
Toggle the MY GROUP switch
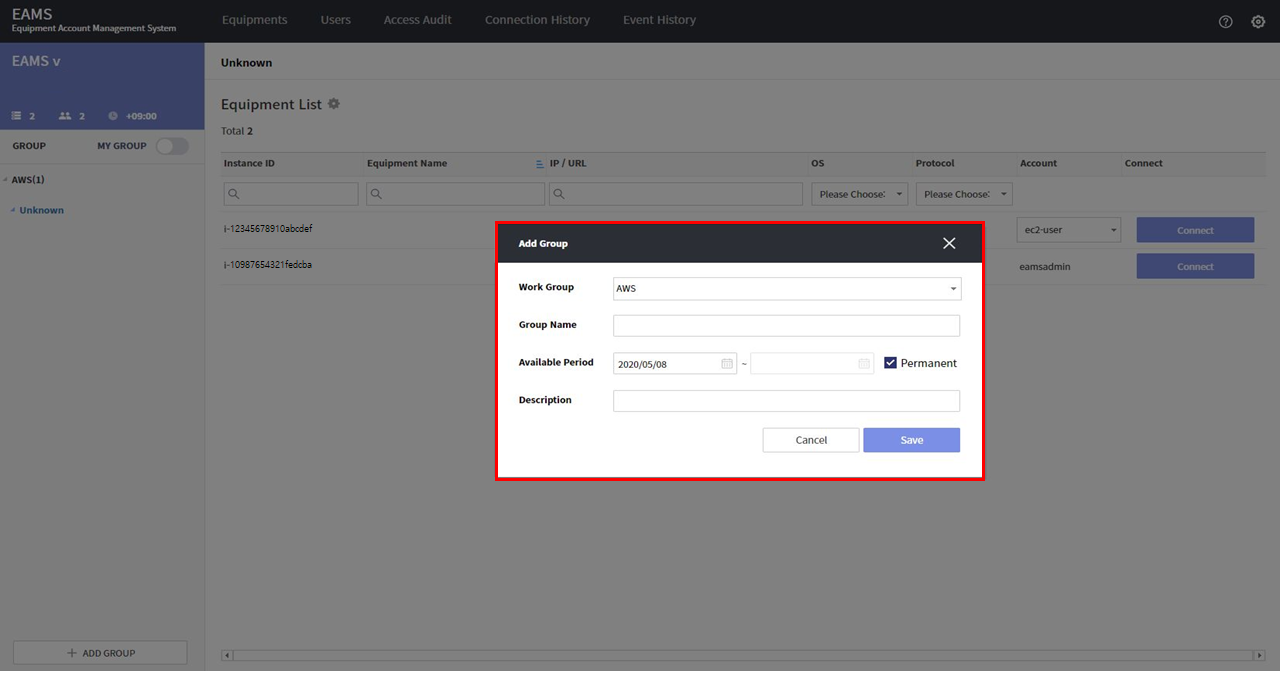coord(172,146)
